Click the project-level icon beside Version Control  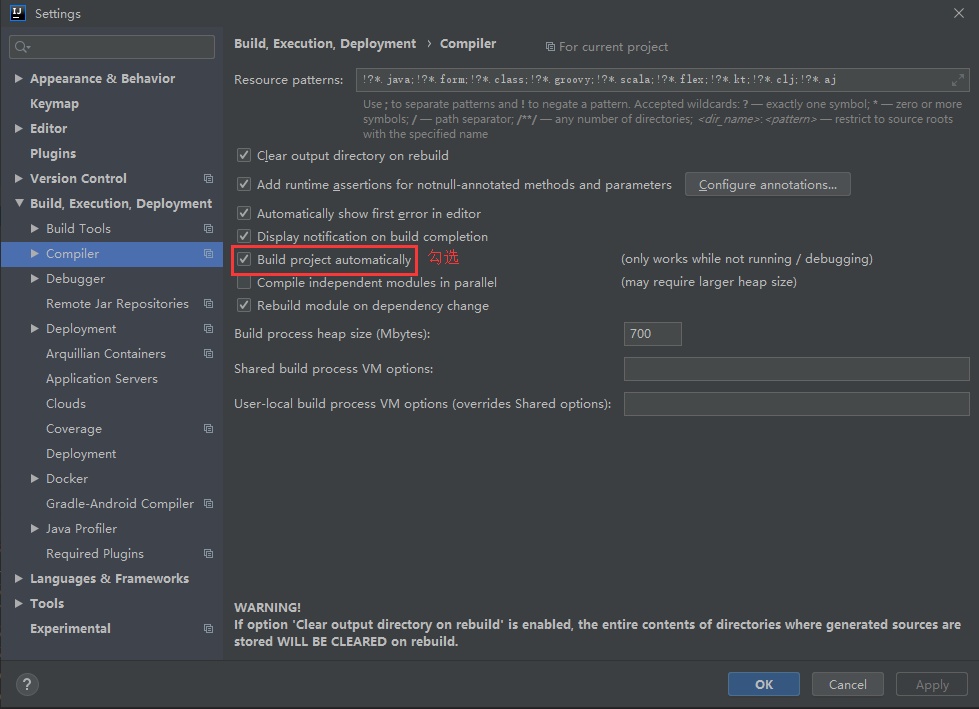point(209,178)
